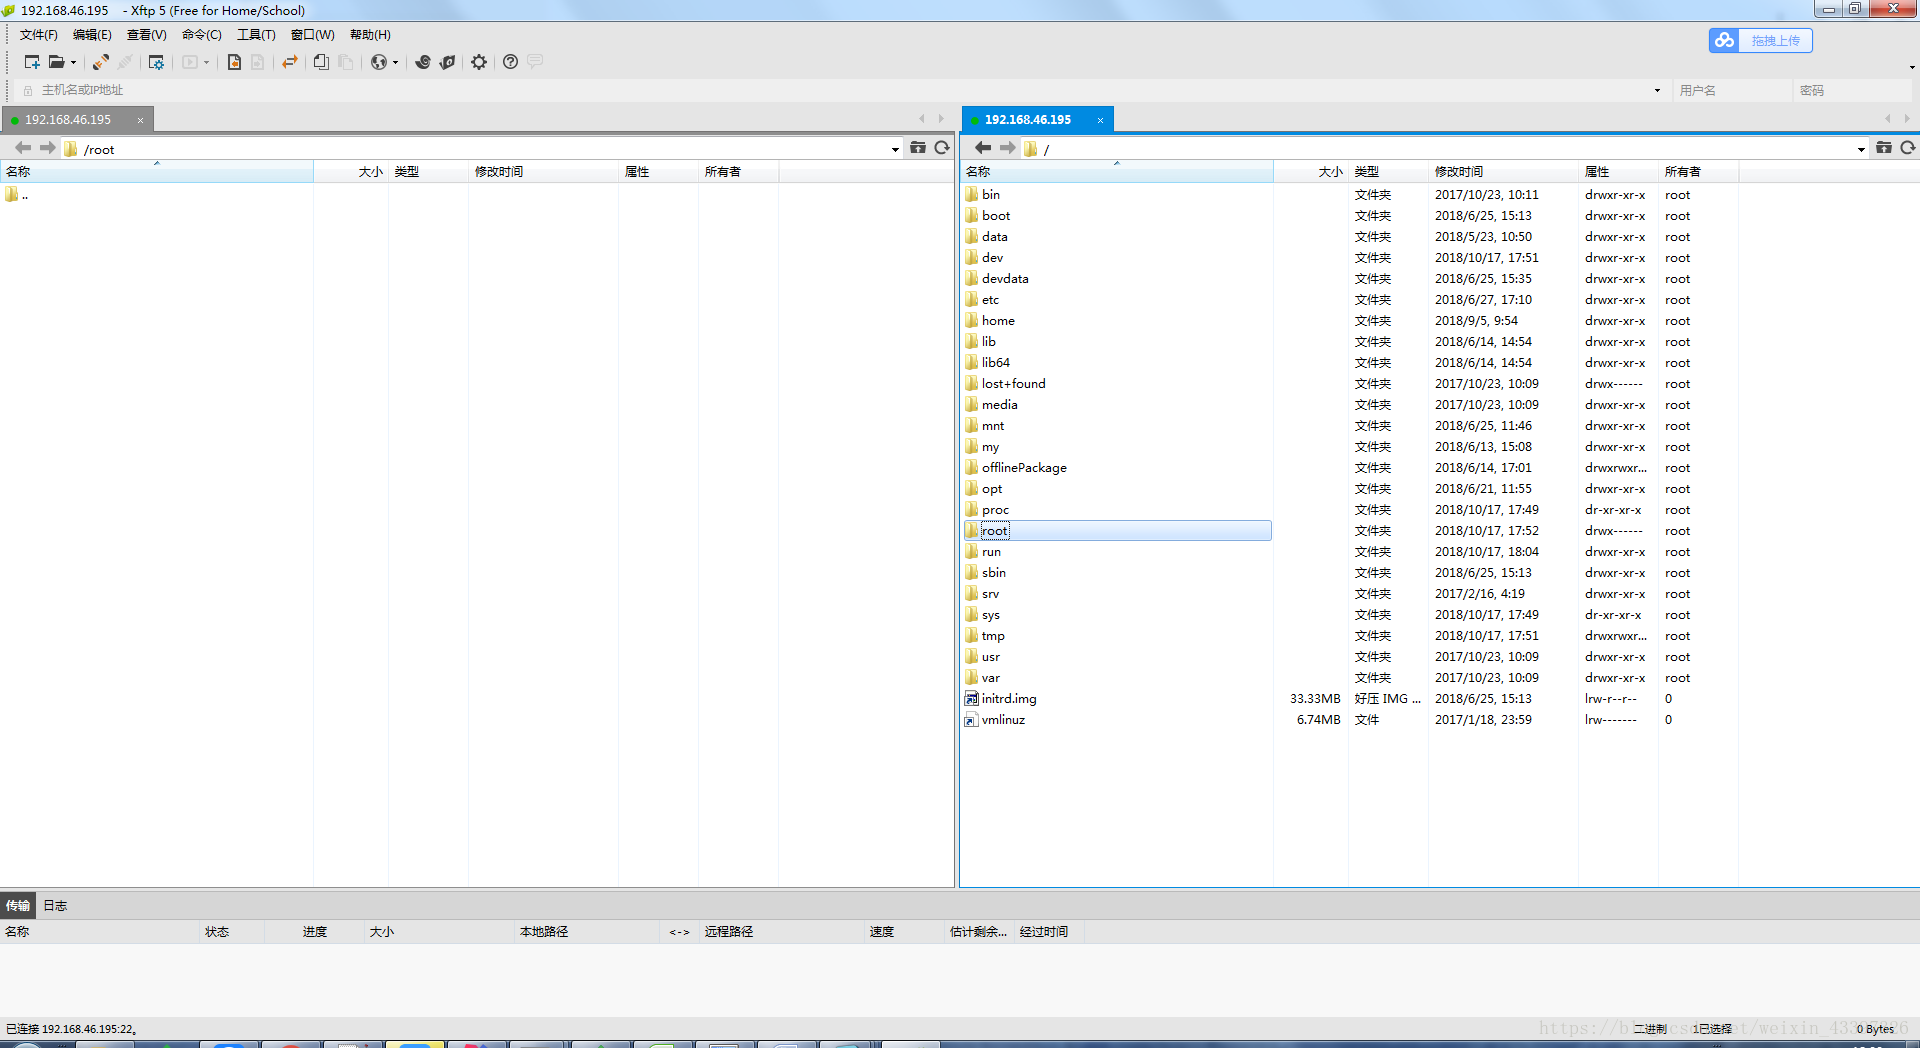This screenshot has width=1920, height=1048.
Task: Switch to the 传输 transfer tab
Action: click(18, 906)
